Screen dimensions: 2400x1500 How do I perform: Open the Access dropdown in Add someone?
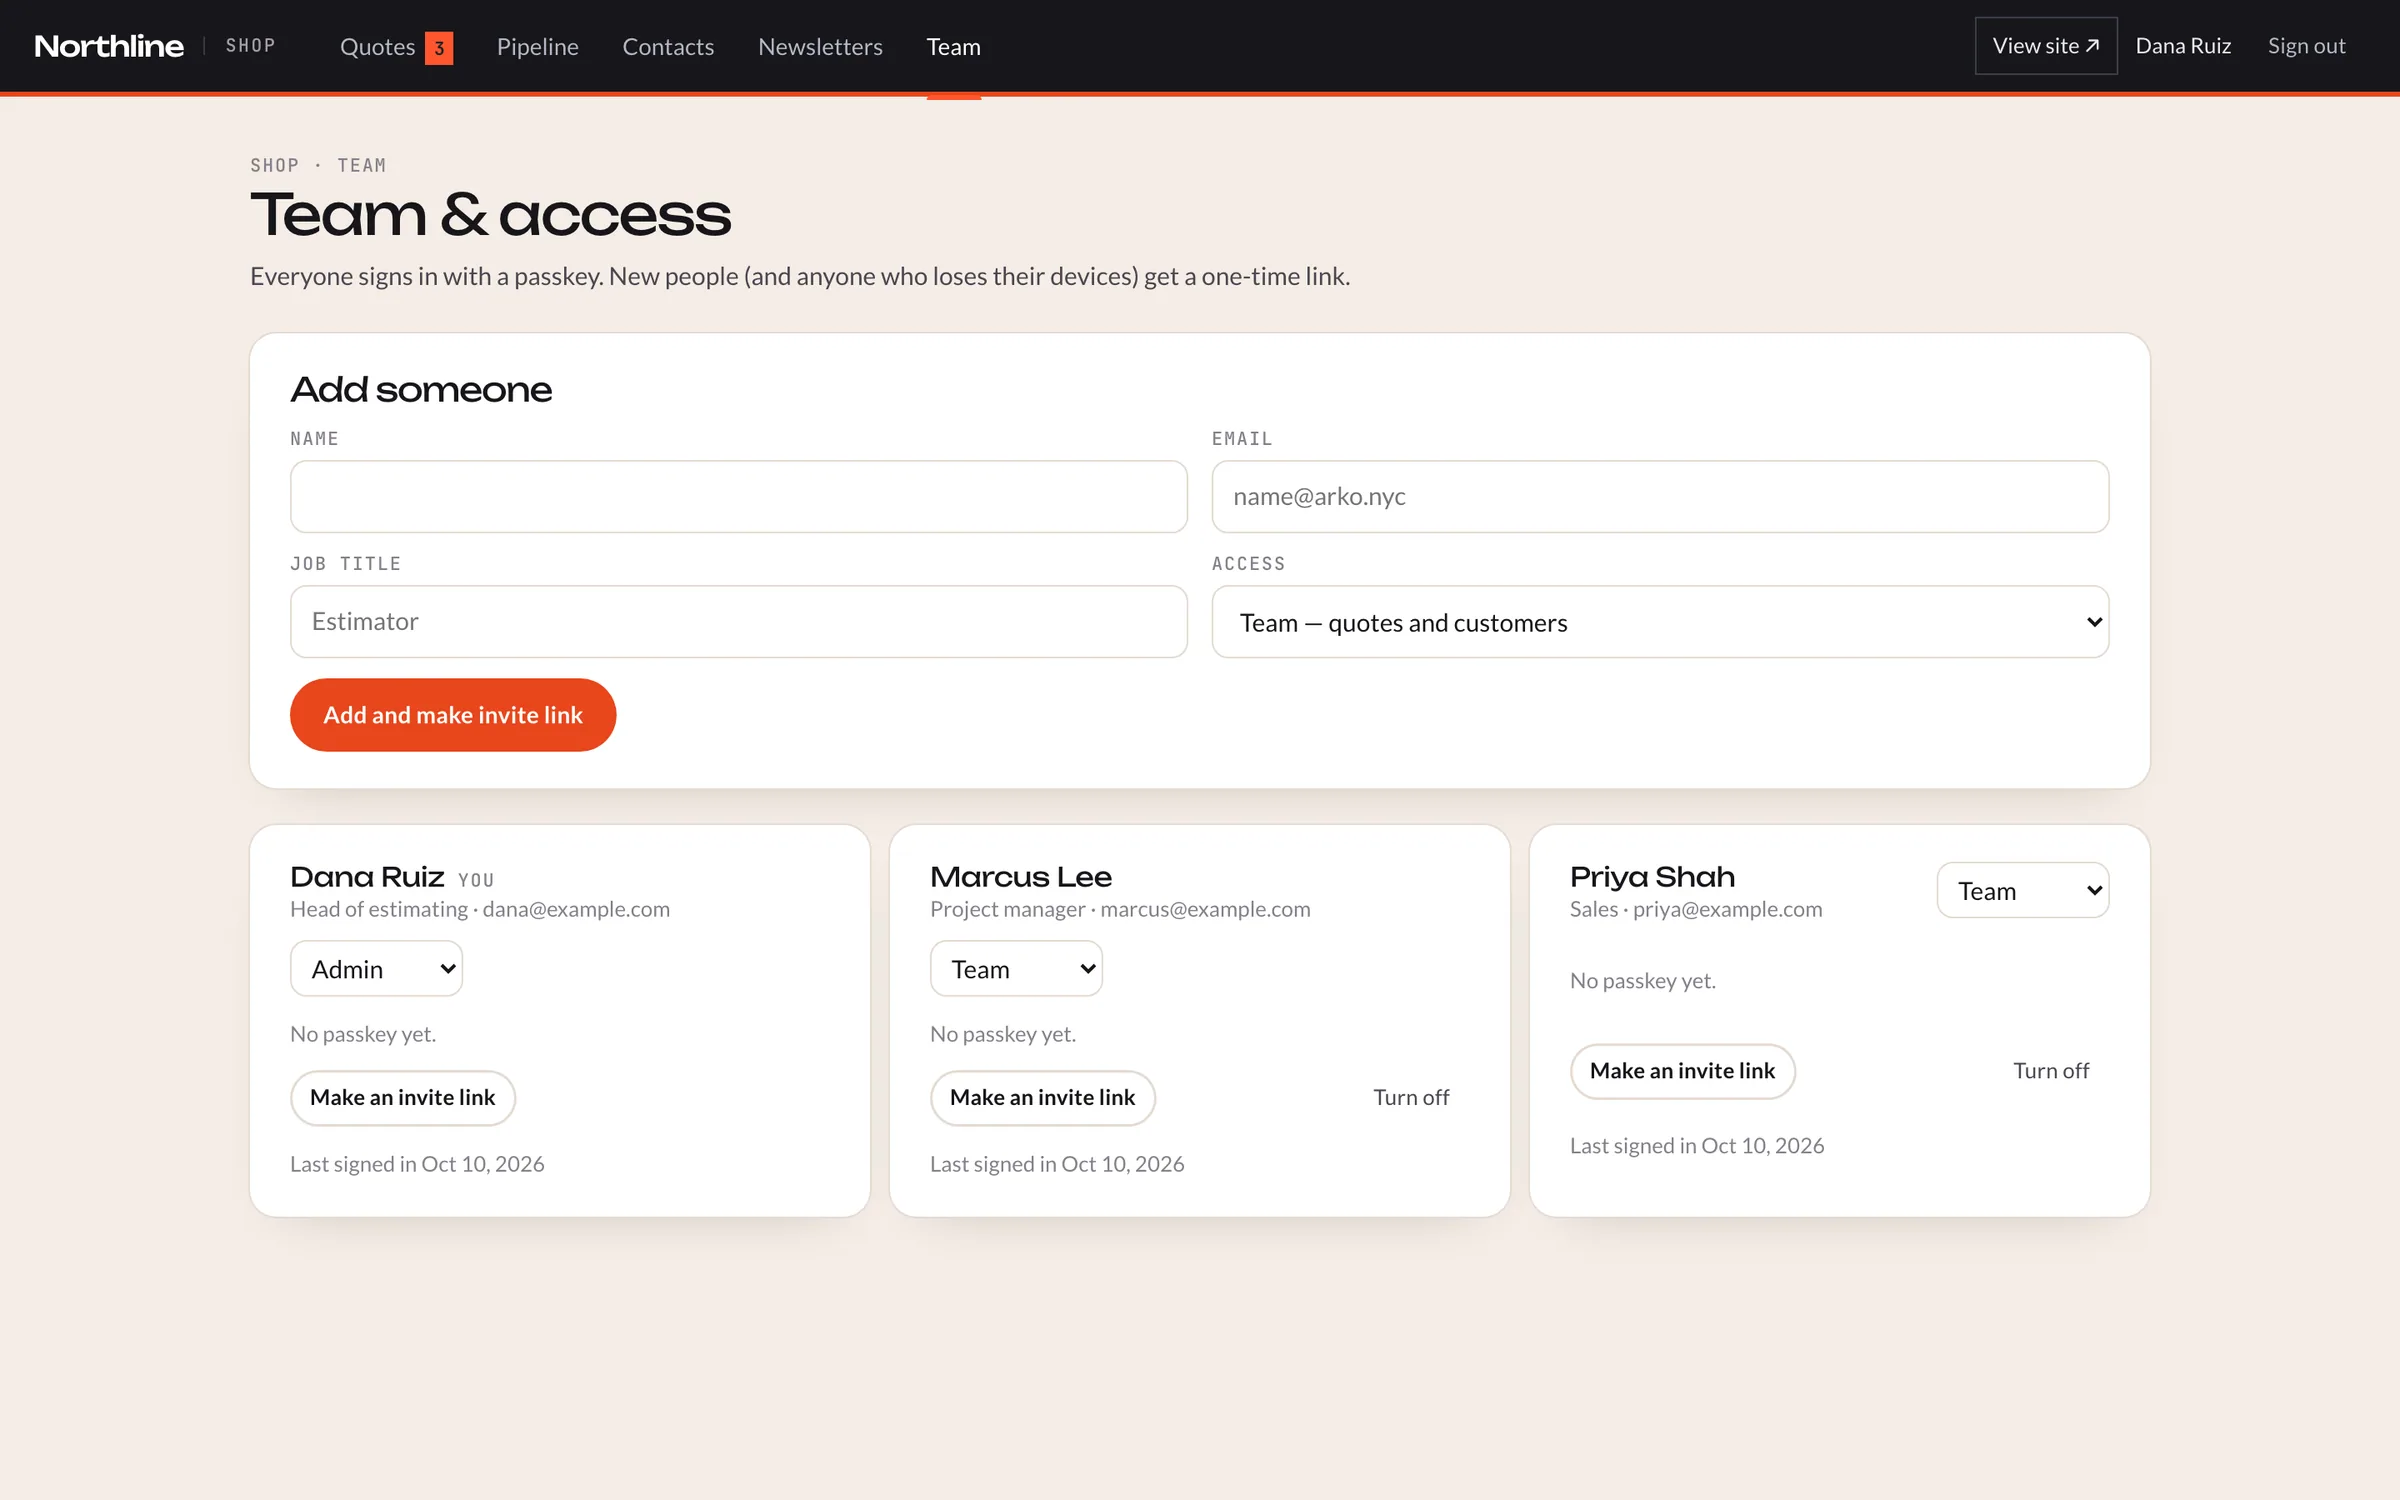[1660, 622]
